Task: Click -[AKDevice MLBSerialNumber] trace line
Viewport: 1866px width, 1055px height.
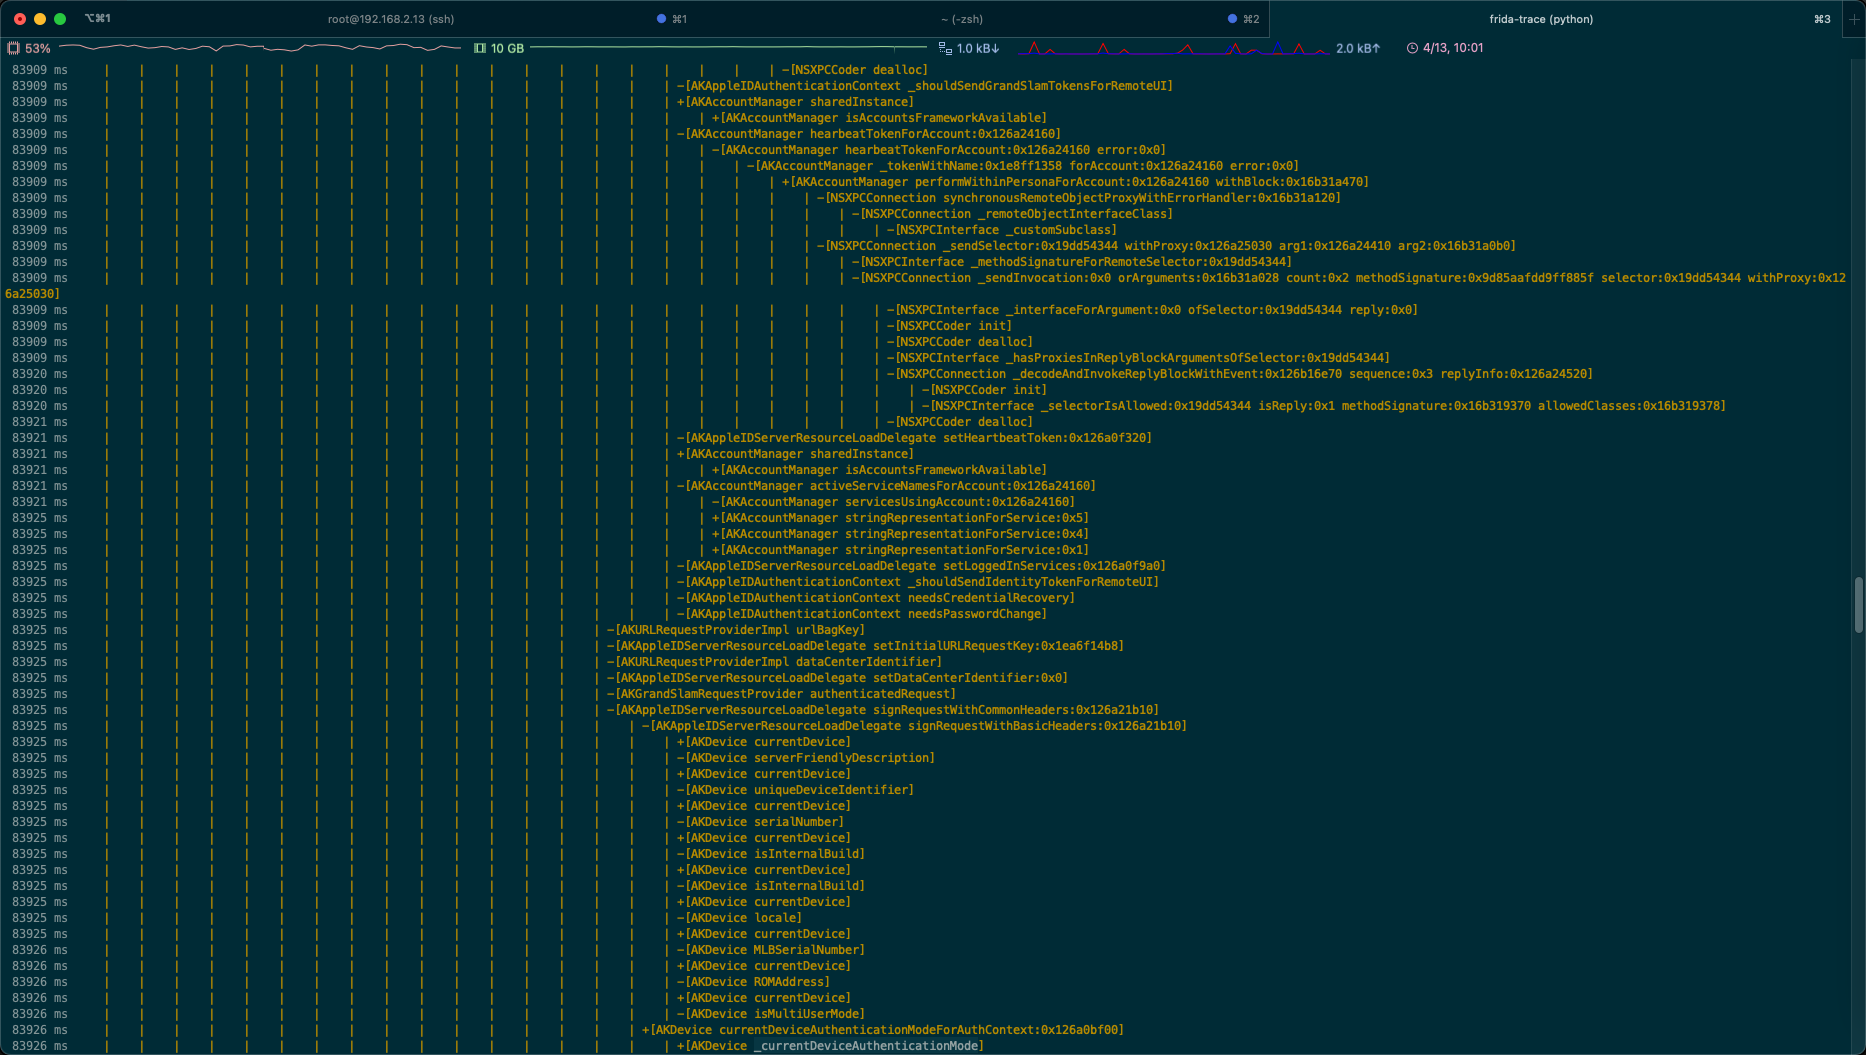Action: (770, 950)
